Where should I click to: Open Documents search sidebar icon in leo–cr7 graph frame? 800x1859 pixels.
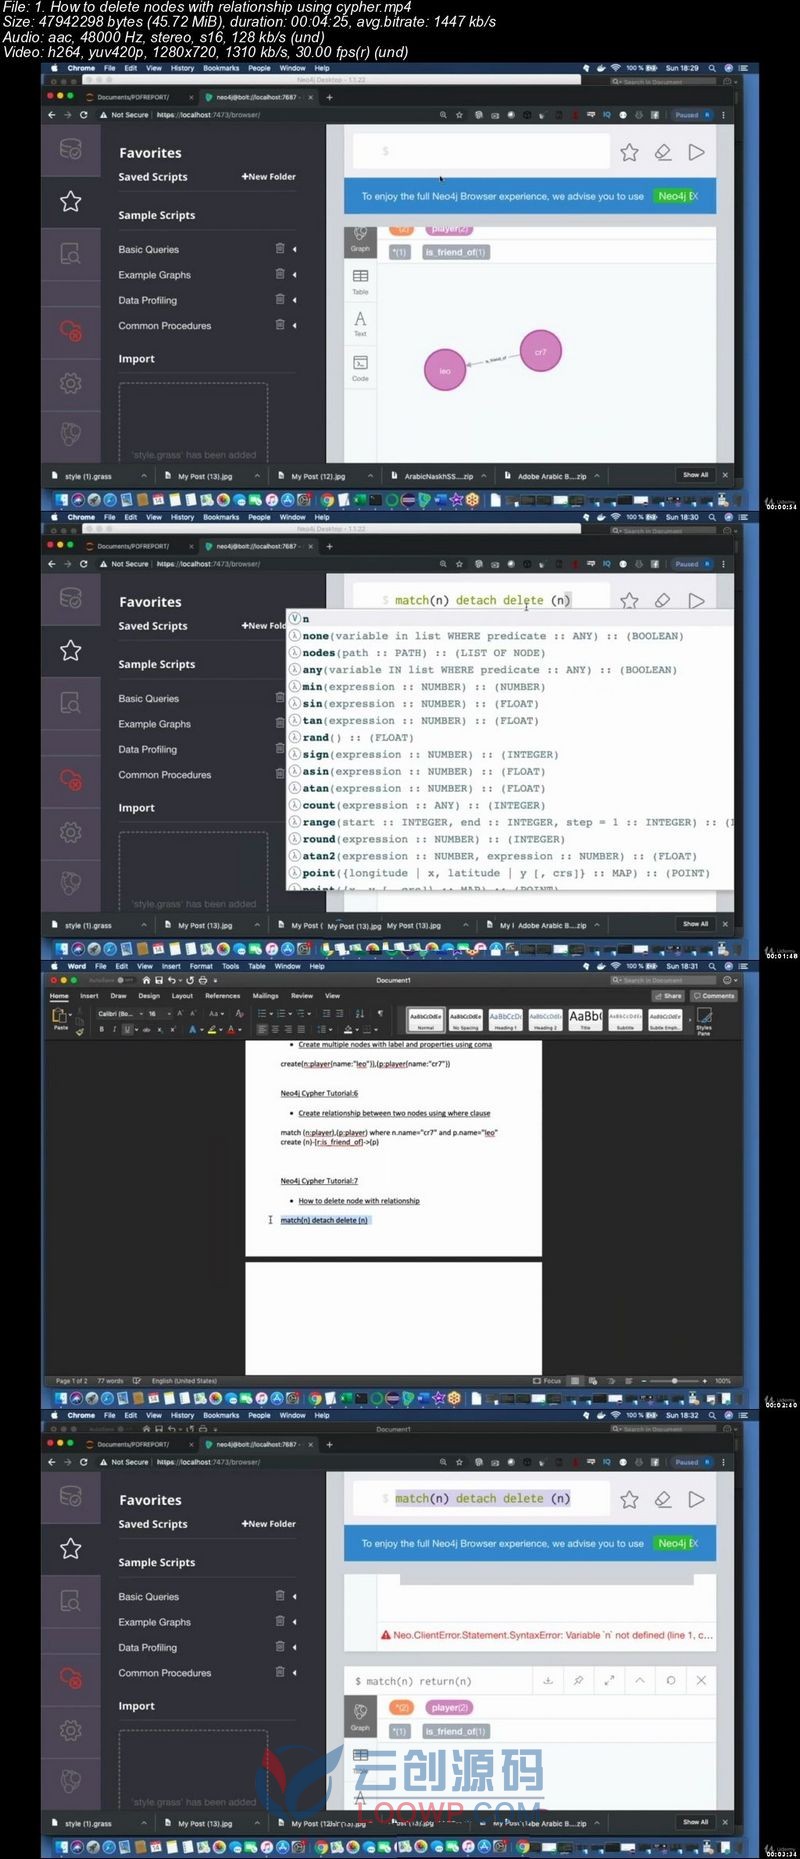click(71, 254)
